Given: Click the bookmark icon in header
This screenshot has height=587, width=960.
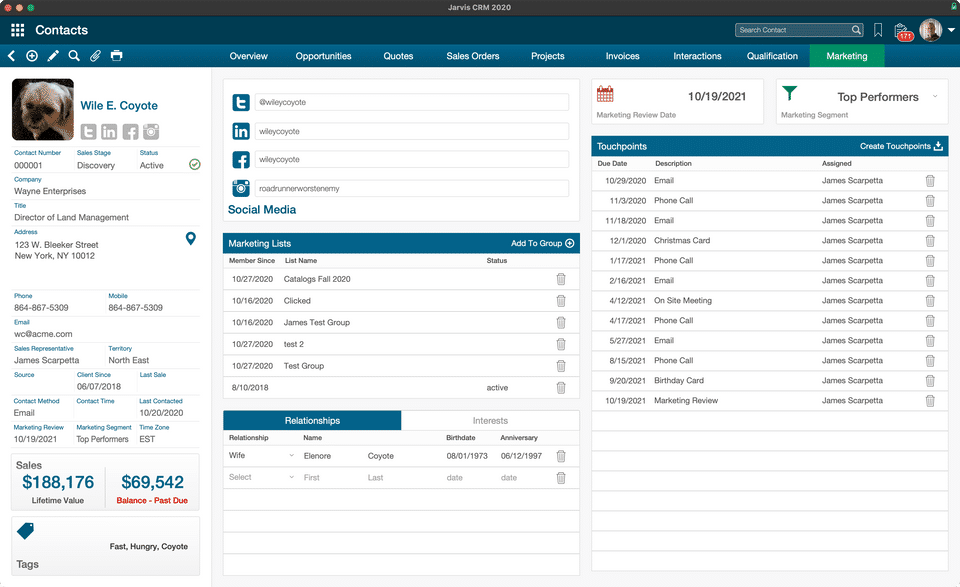Looking at the screenshot, I should [878, 30].
